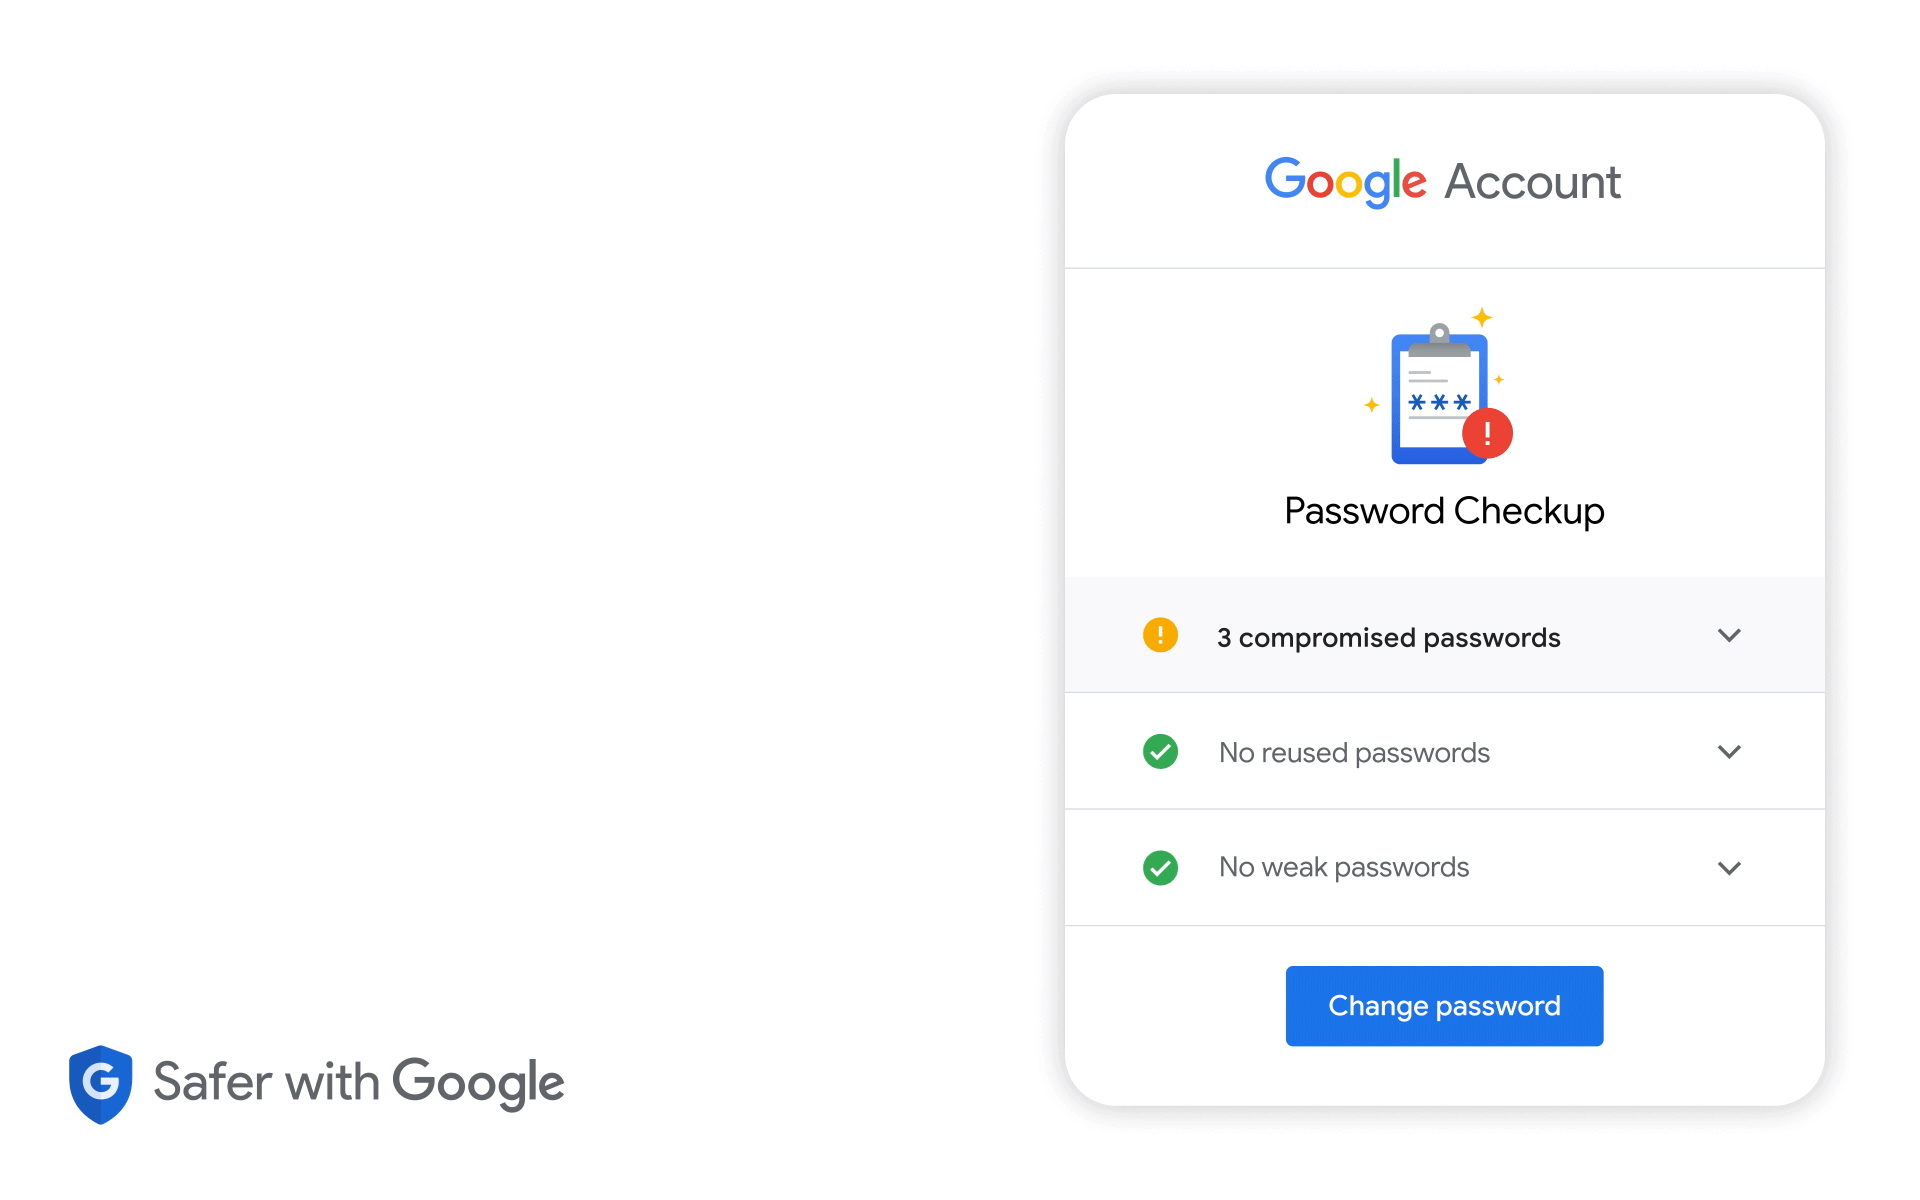Click the blue Safer with Google shield icon
1920x1200 pixels.
point(101,1084)
